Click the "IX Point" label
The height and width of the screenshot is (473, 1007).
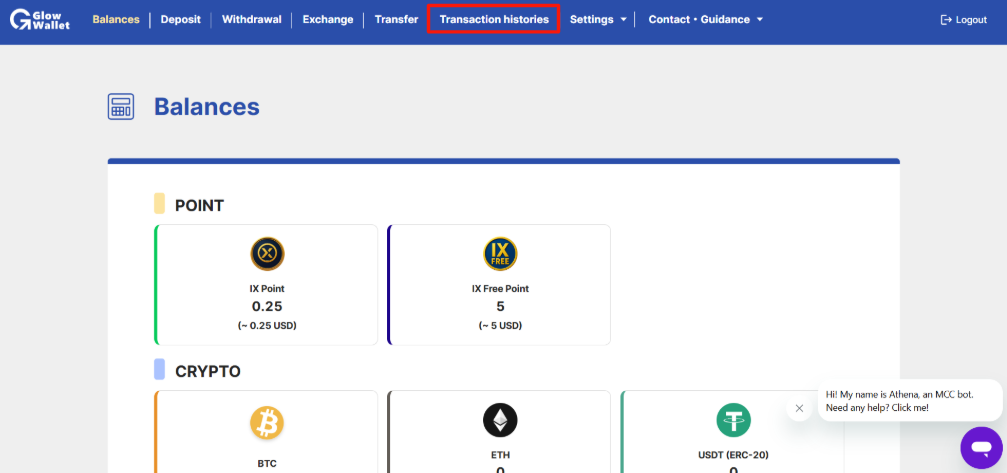(267, 289)
